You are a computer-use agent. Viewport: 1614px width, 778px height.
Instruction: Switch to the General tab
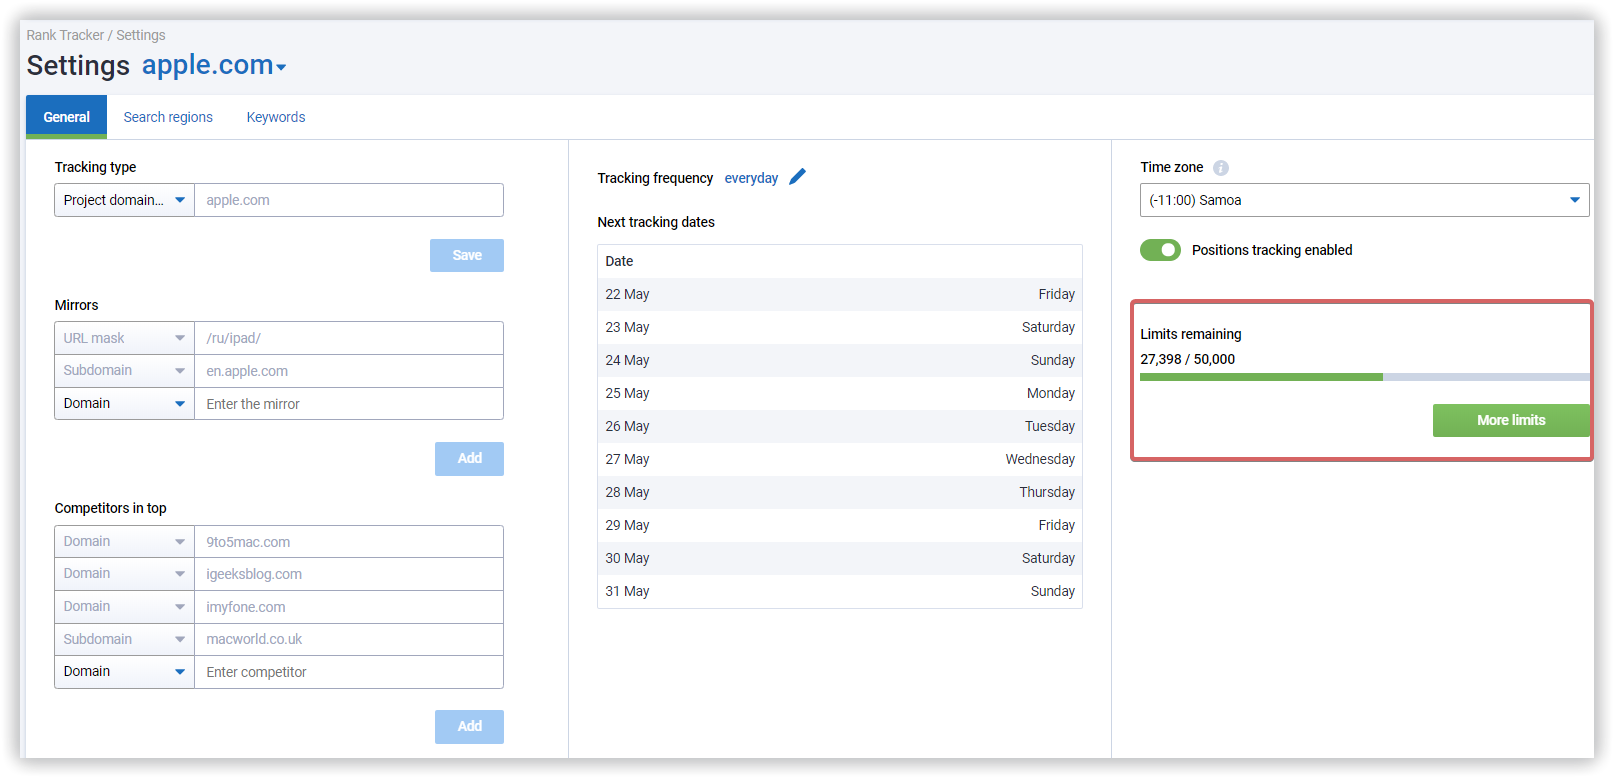tap(66, 117)
